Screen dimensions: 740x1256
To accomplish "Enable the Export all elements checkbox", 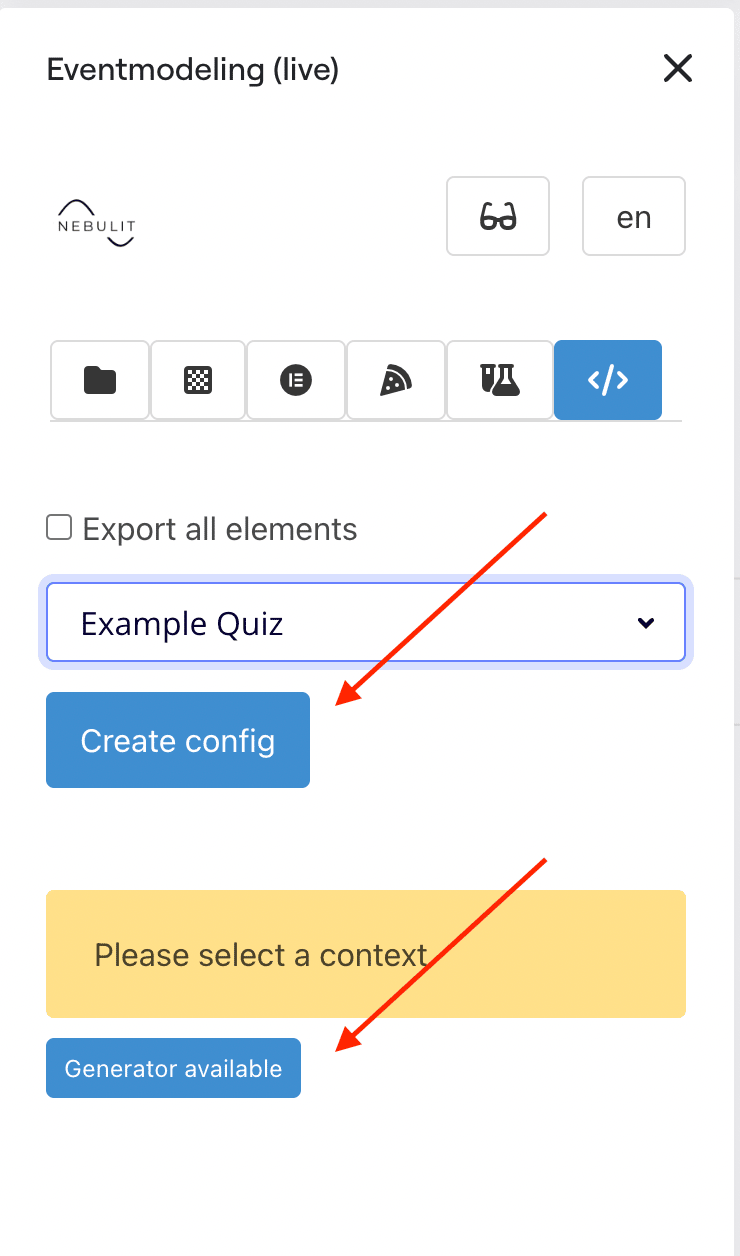I will point(59,527).
